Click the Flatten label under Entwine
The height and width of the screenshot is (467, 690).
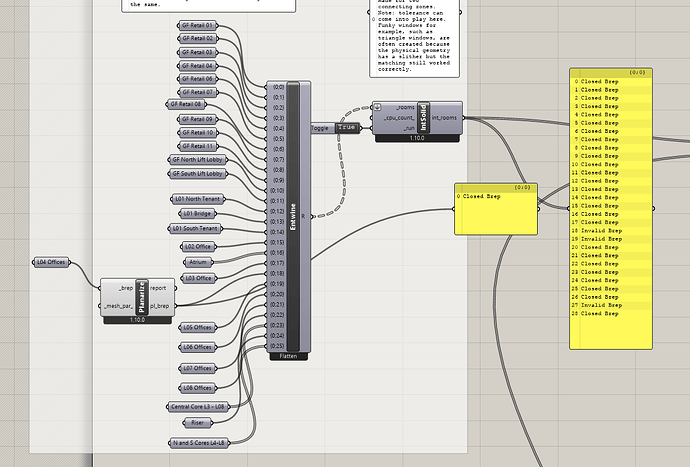[x=288, y=356]
